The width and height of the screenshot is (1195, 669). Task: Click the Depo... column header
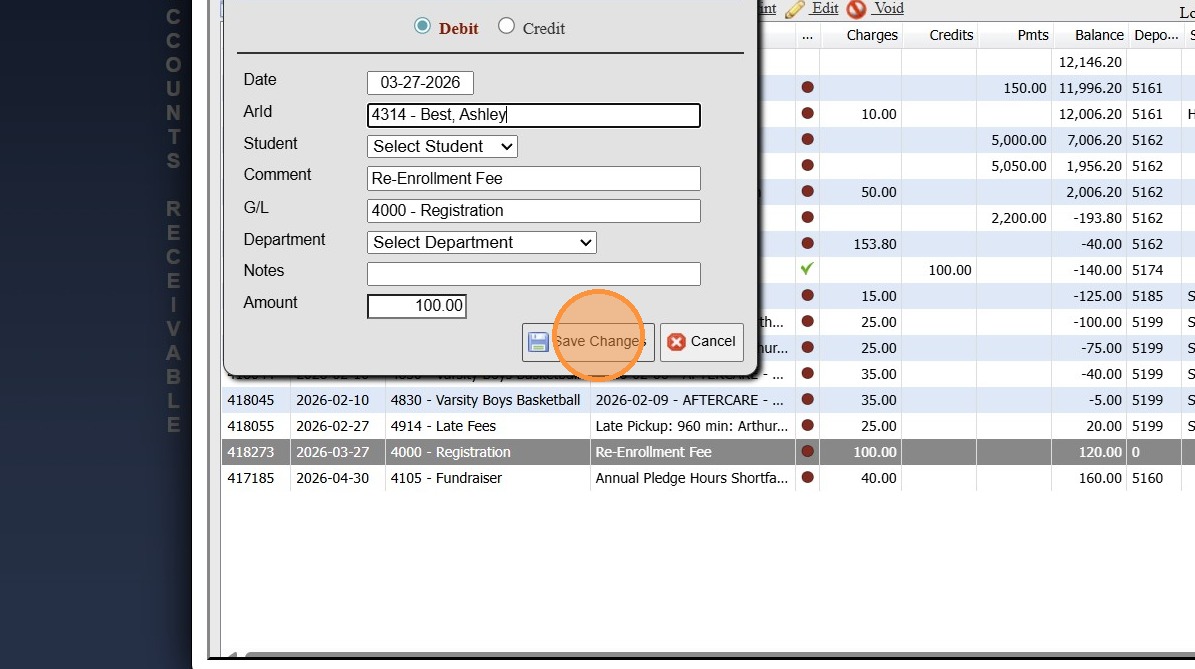click(1156, 35)
